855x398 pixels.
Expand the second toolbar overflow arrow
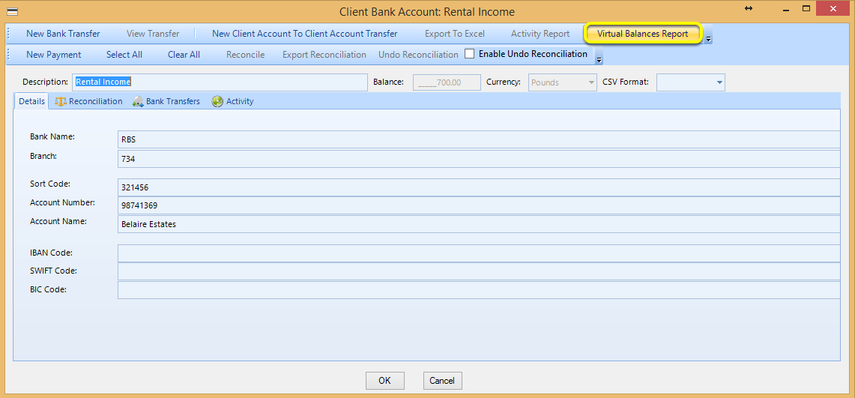(x=599, y=59)
